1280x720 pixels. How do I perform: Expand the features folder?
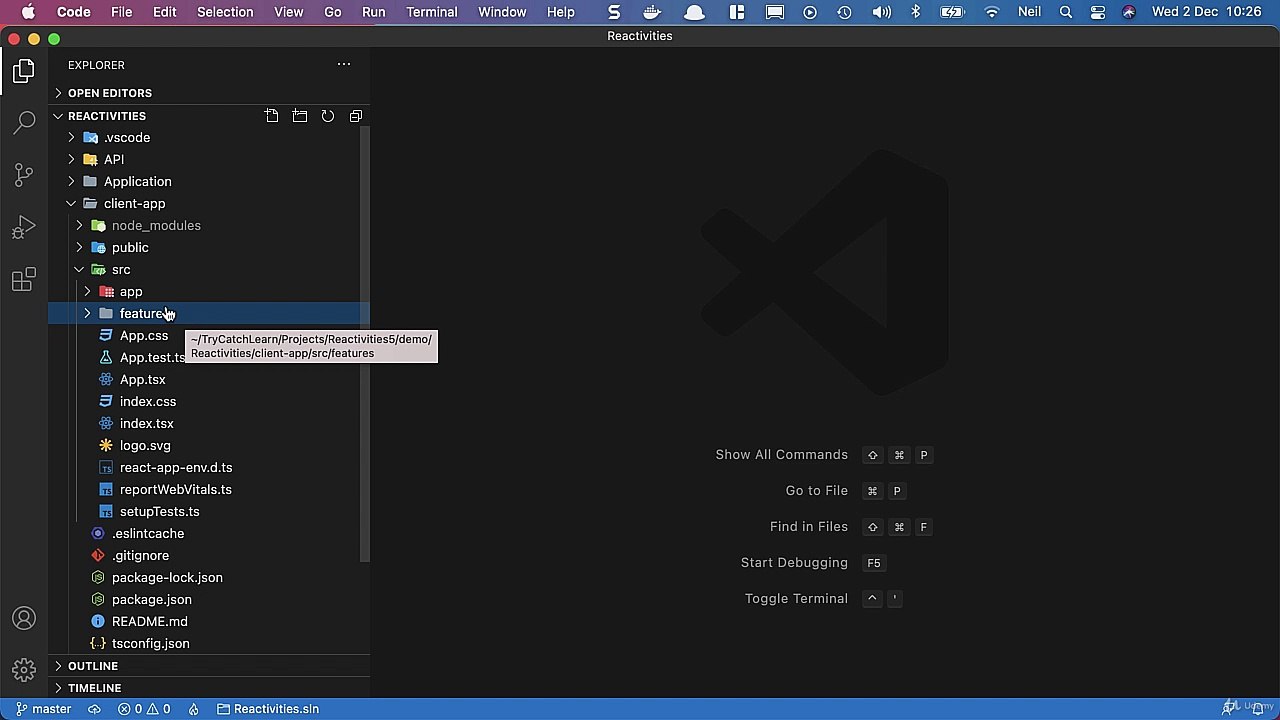209,314
